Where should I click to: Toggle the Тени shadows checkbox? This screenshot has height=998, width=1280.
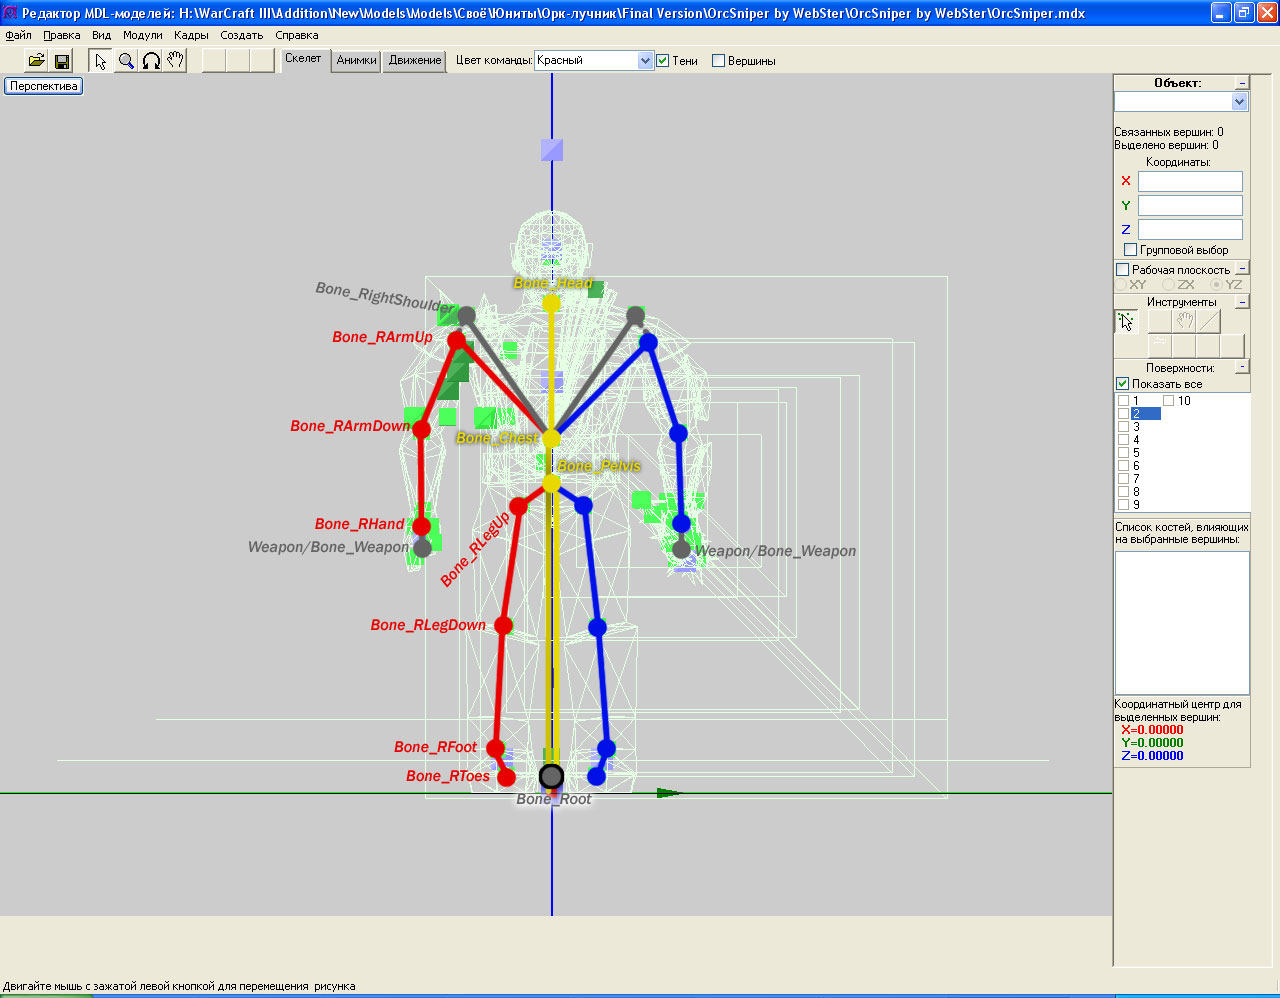[x=662, y=61]
